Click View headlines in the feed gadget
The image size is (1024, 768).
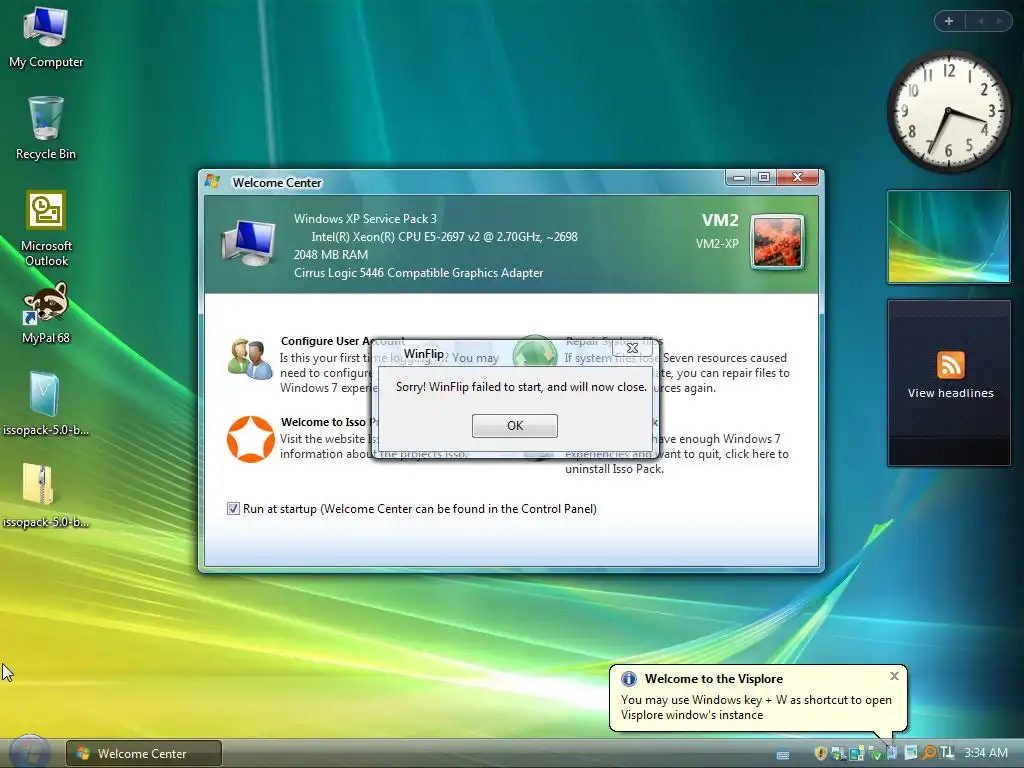click(950, 393)
